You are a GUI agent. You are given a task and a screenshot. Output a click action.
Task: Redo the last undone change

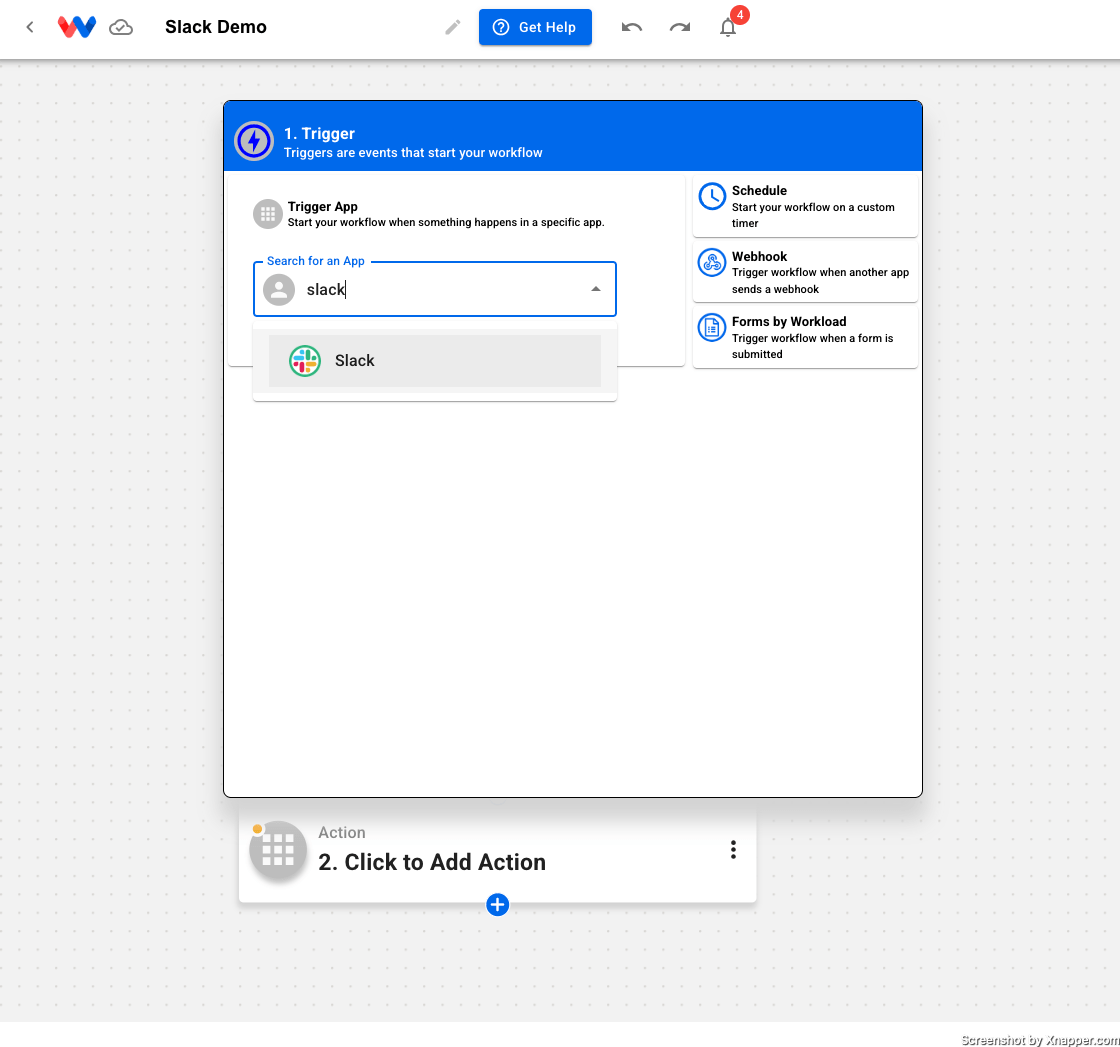point(680,27)
